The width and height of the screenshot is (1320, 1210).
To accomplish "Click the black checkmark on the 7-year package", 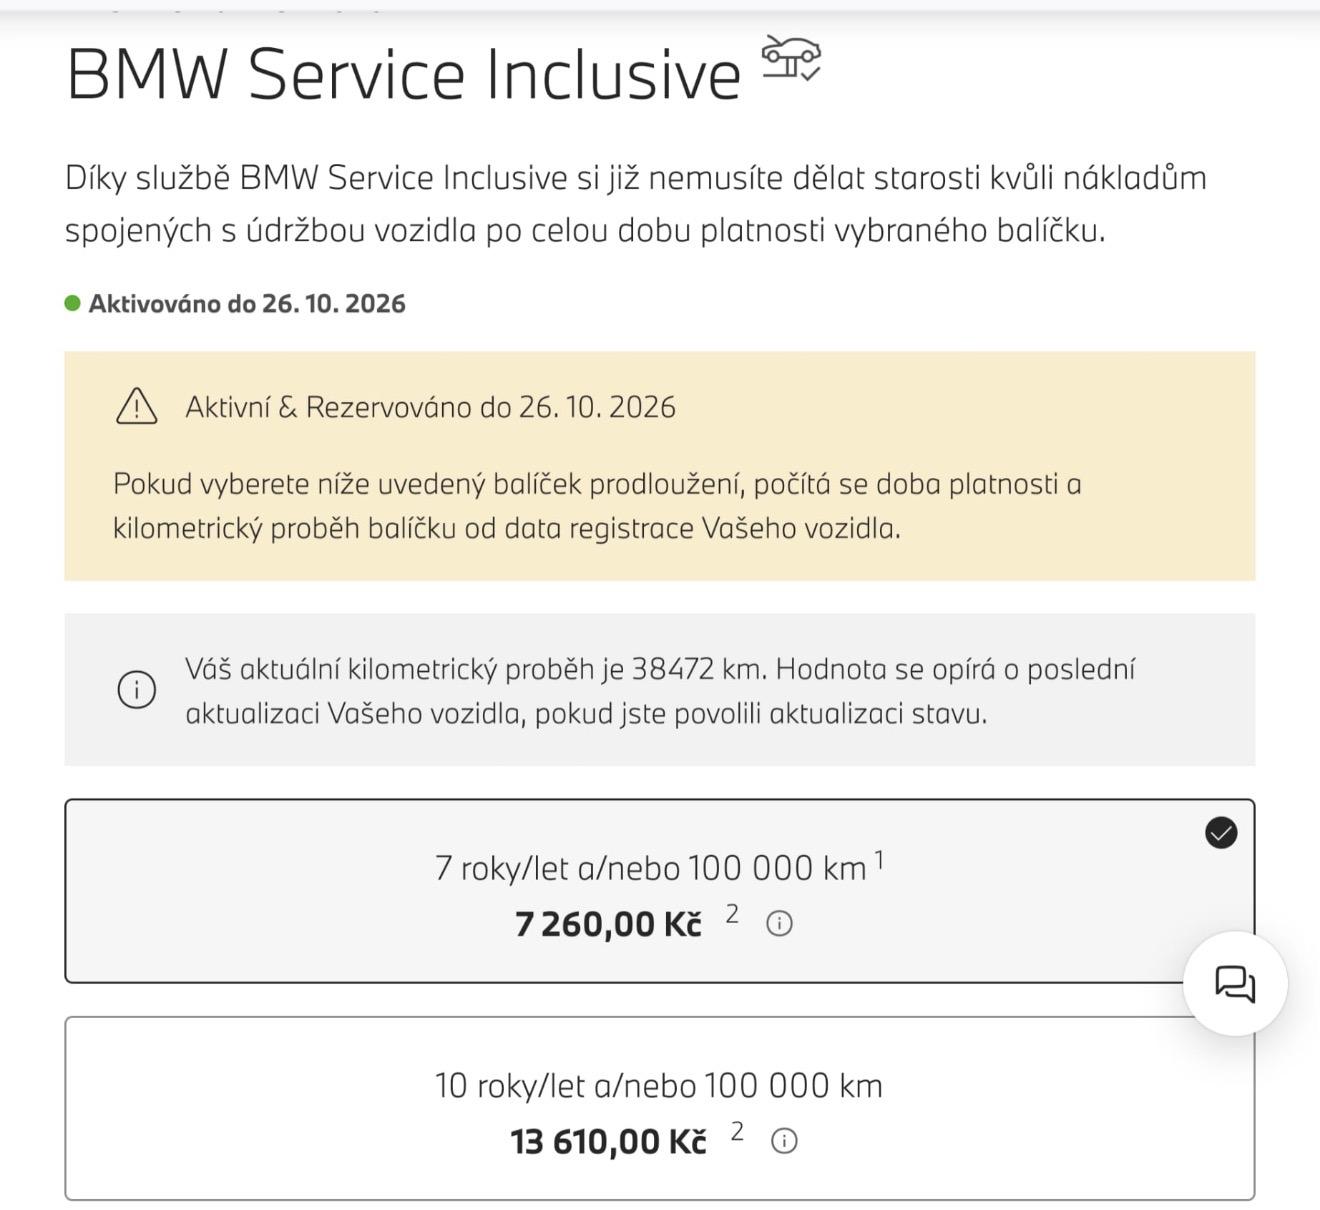I will coord(1221,832).
